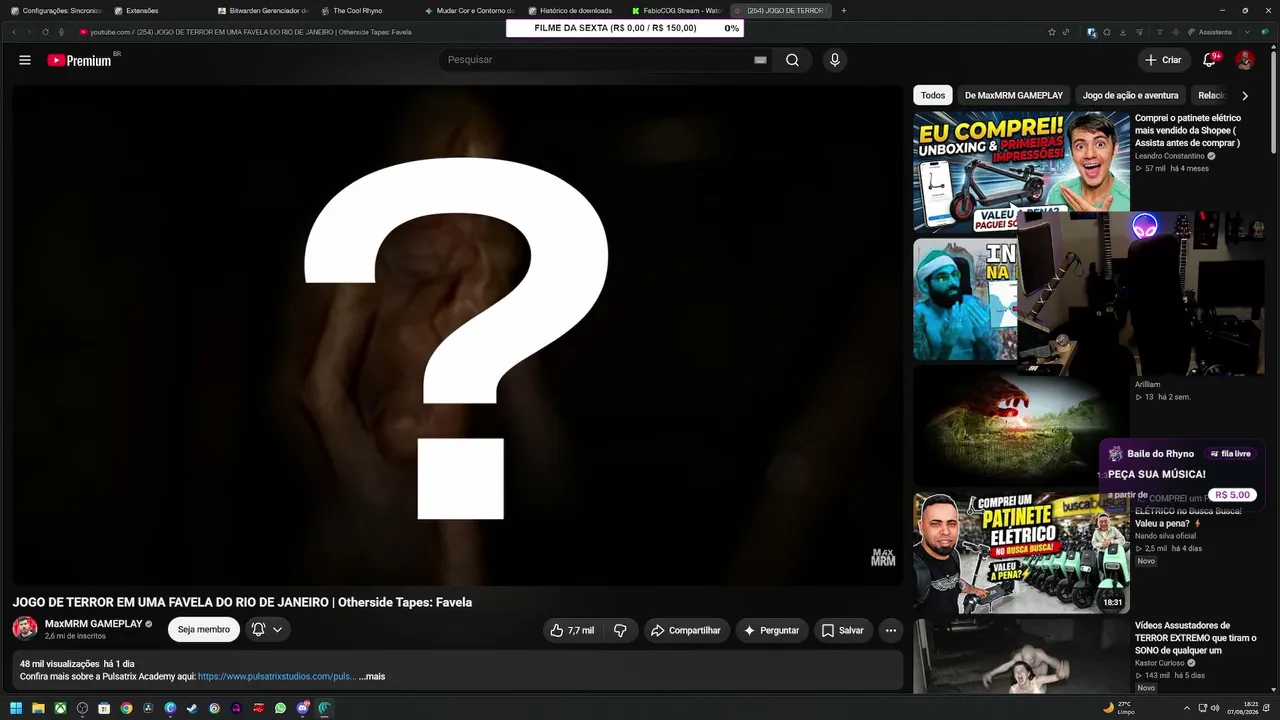Open the account avatar menu

pos(1245,60)
